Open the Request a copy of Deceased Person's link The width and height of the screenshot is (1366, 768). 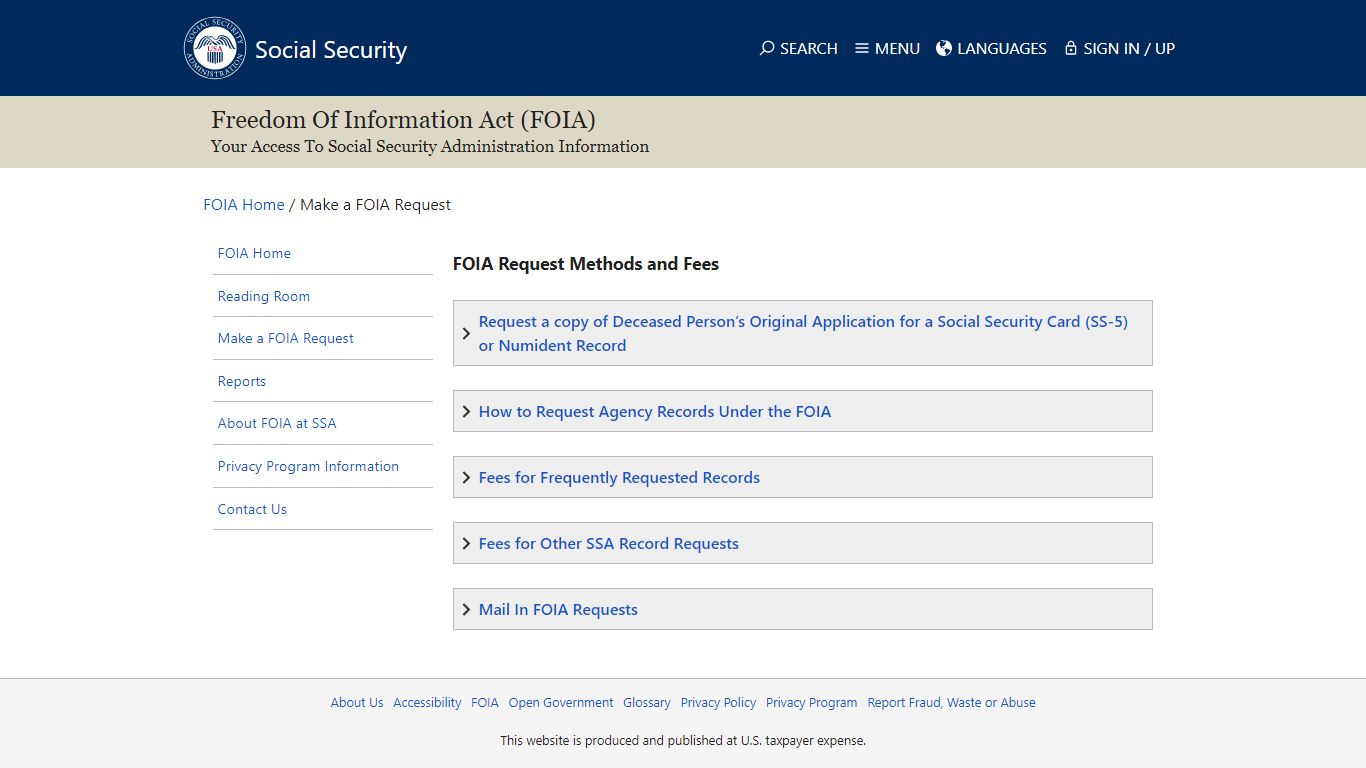(803, 333)
